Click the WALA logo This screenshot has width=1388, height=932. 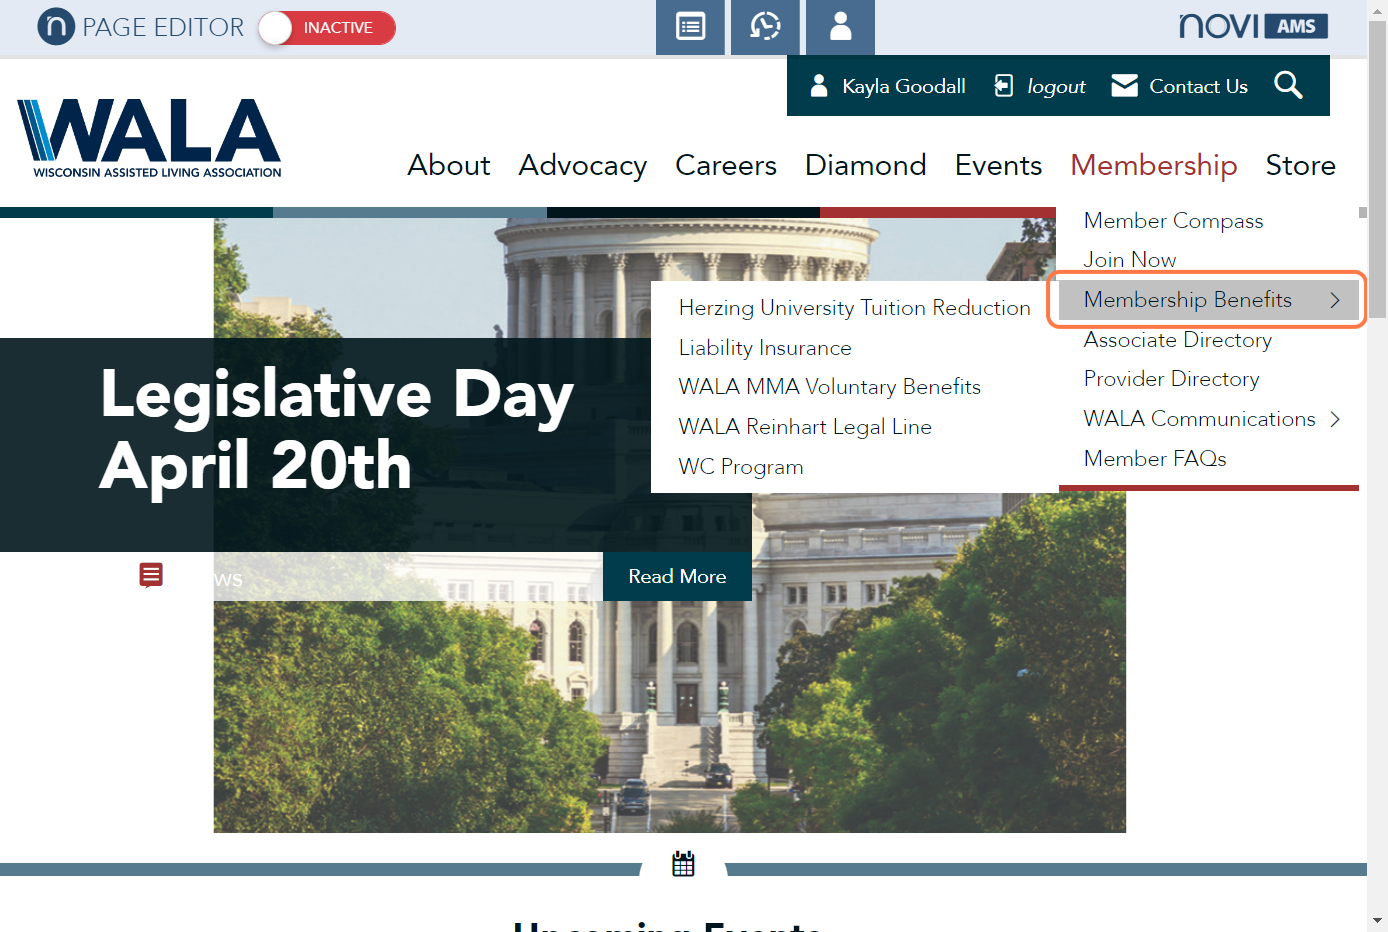(149, 138)
